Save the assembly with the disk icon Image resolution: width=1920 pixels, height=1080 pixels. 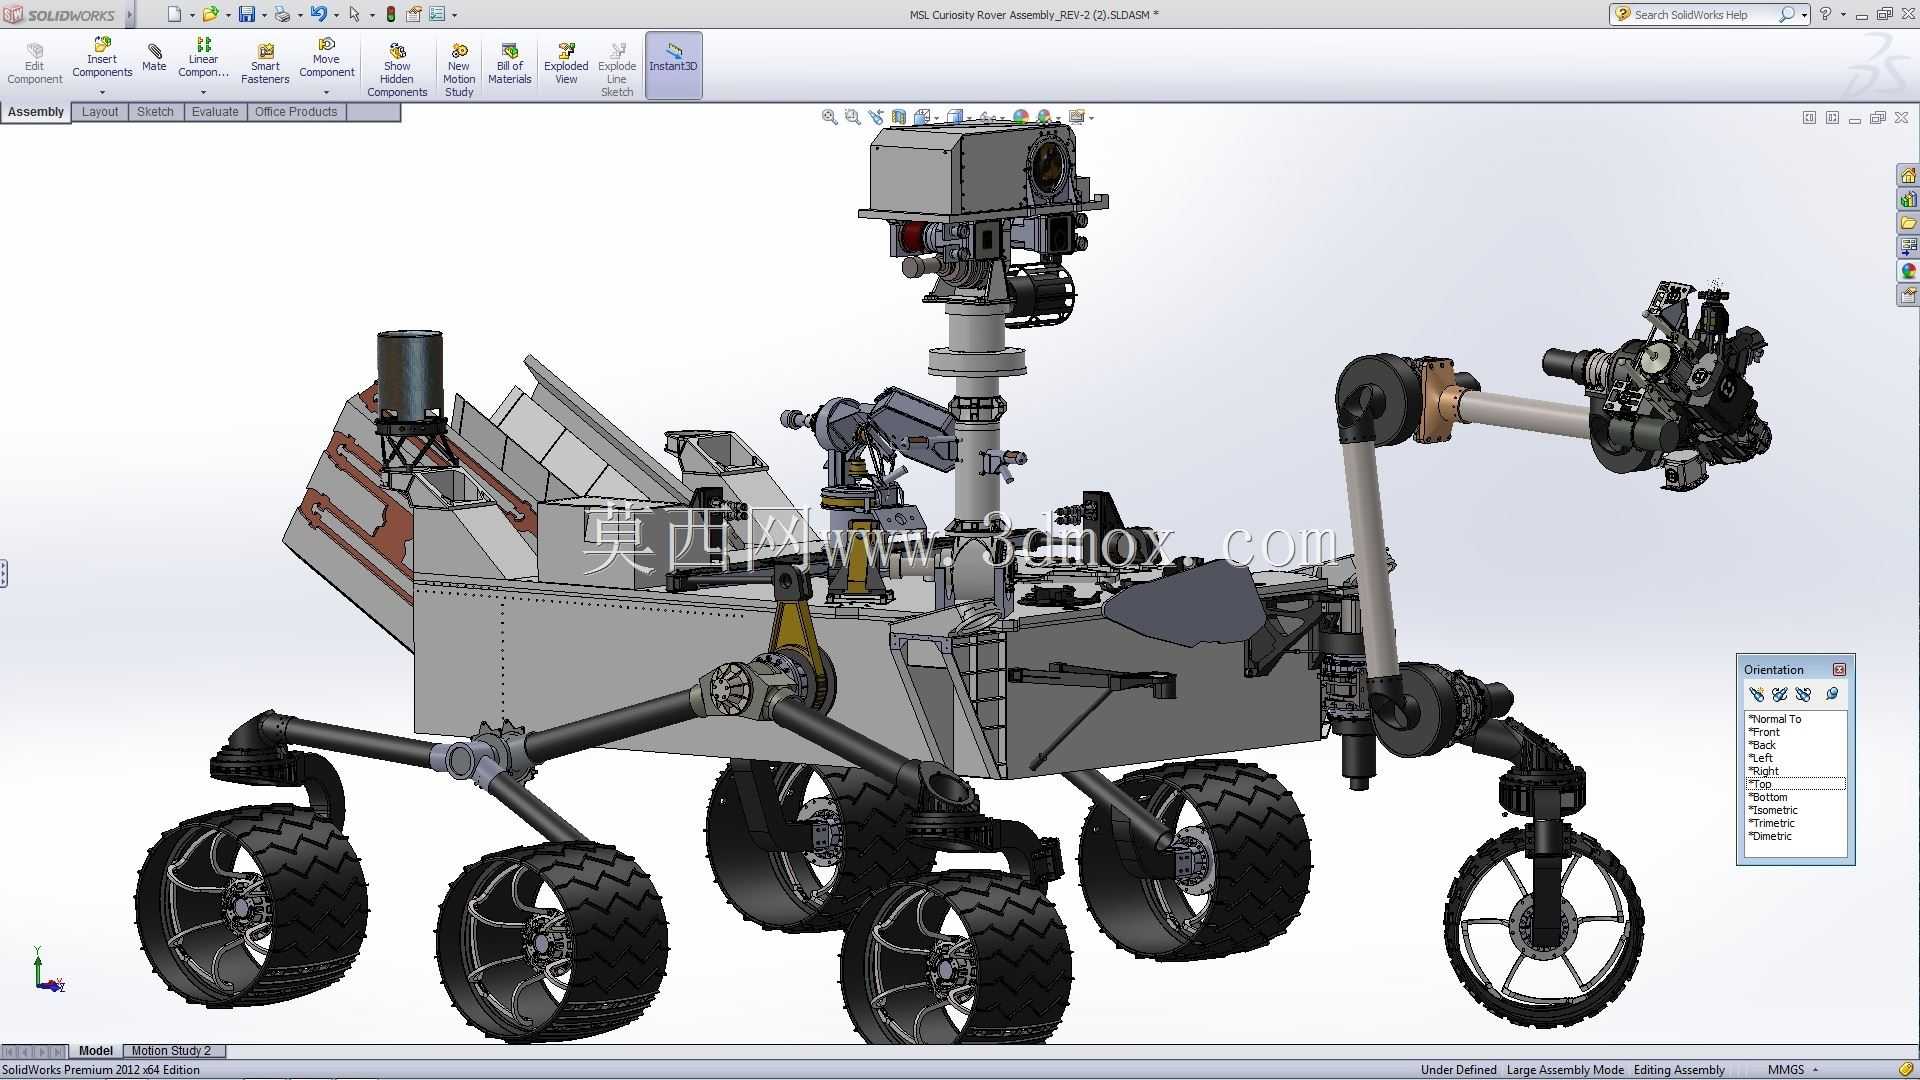(246, 14)
